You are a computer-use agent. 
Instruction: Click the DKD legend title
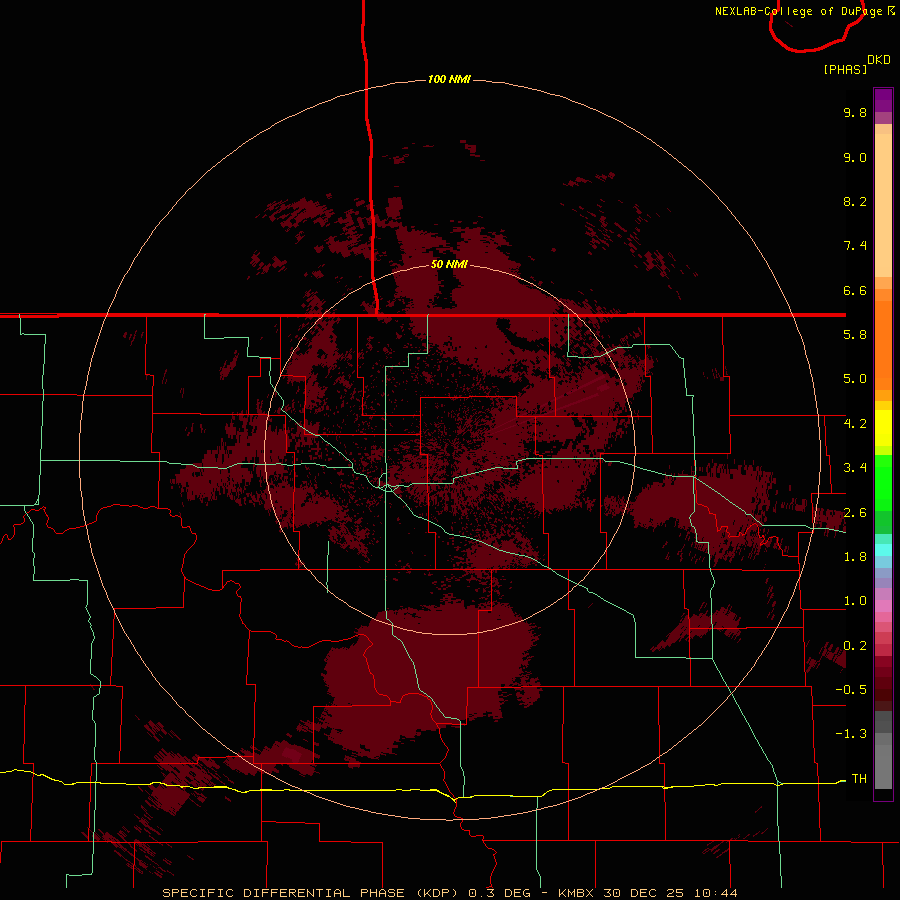tap(879, 60)
